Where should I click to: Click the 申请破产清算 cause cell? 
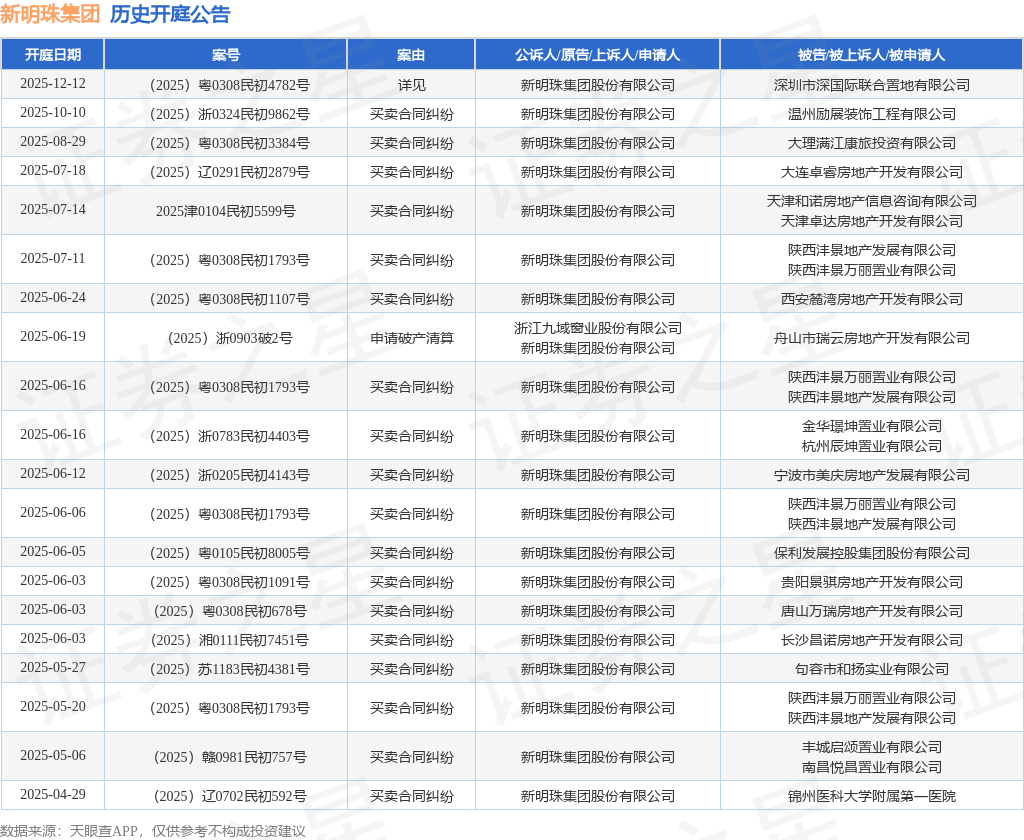click(411, 338)
